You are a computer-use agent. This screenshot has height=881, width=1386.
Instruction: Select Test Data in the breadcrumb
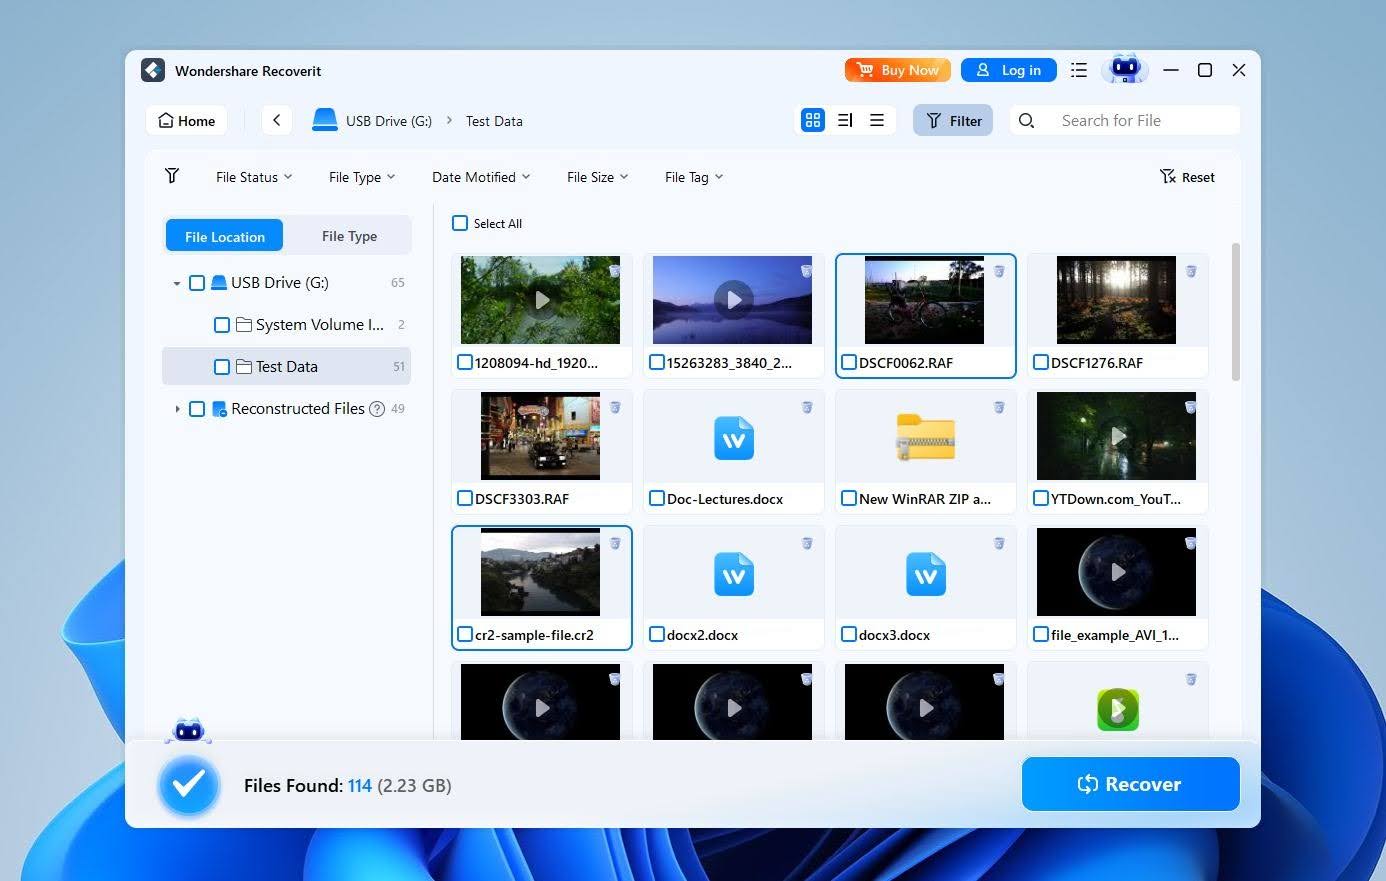click(494, 121)
